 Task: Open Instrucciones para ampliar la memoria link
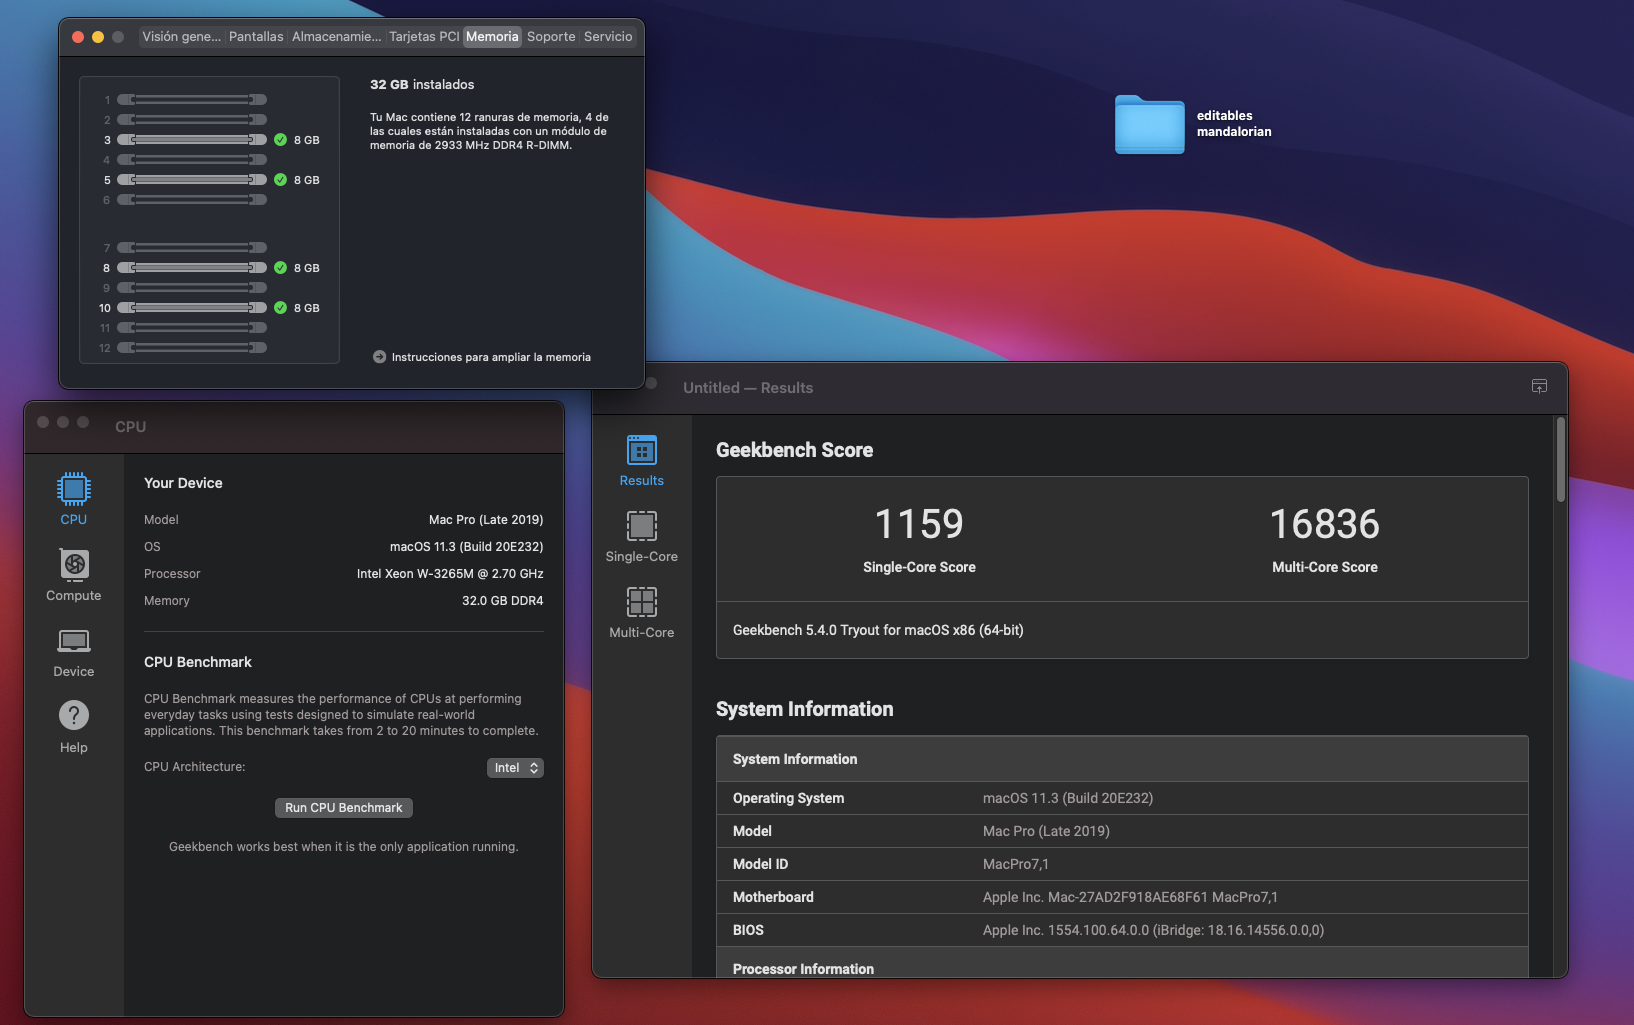tap(491, 357)
